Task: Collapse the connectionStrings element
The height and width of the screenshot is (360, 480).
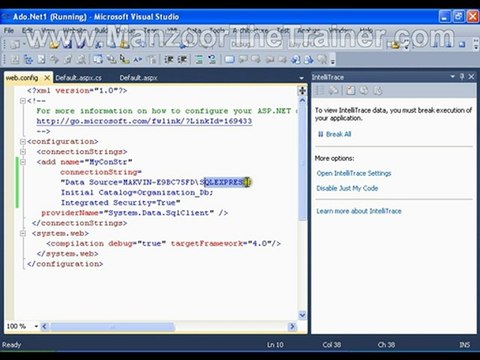Action: (x=23, y=152)
